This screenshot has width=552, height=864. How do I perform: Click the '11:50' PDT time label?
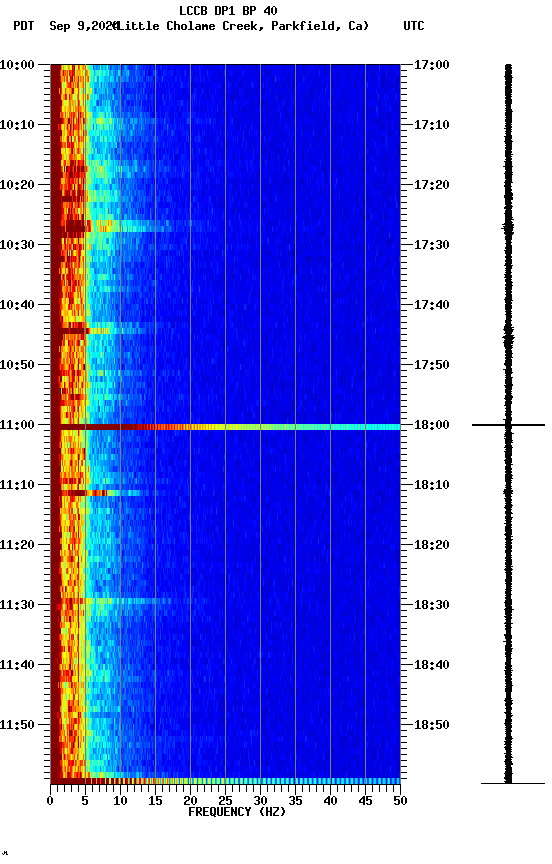coord(17,726)
